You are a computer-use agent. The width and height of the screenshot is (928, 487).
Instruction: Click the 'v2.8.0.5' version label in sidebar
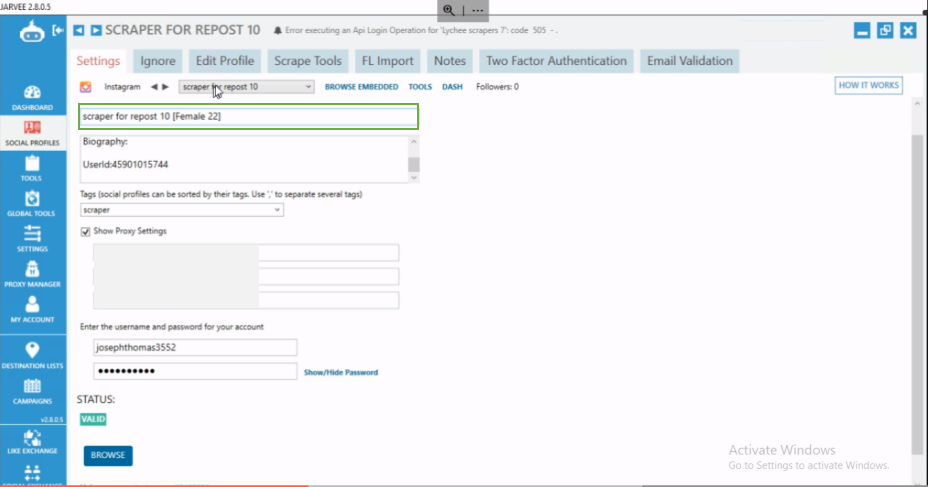52,420
